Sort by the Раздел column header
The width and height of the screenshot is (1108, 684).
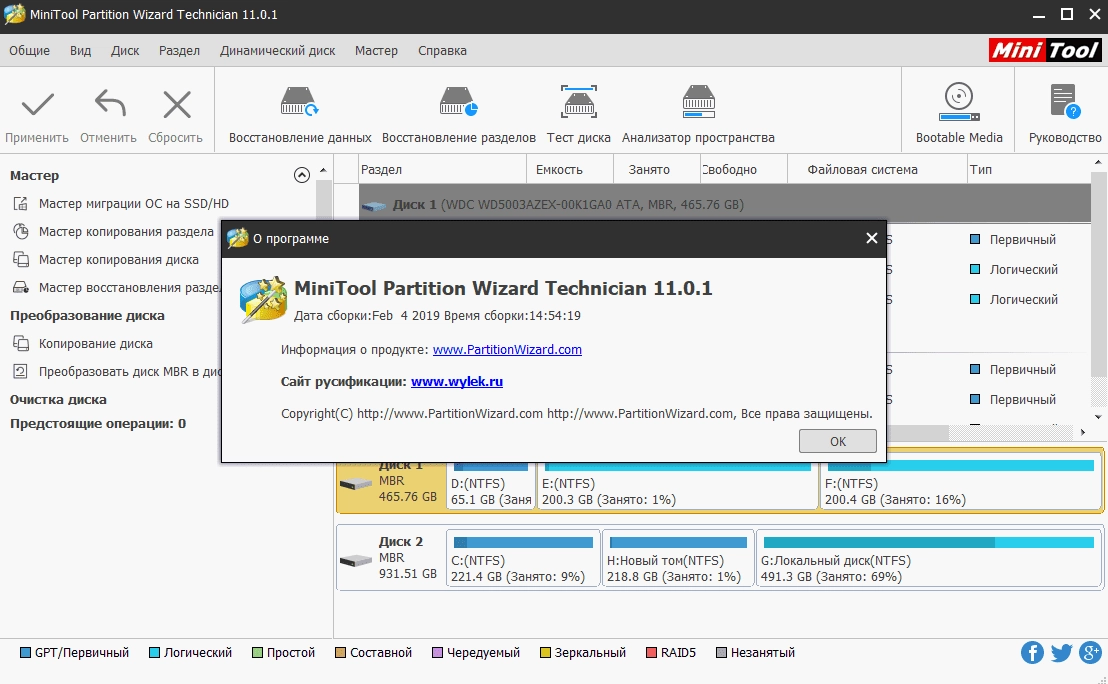tap(442, 170)
